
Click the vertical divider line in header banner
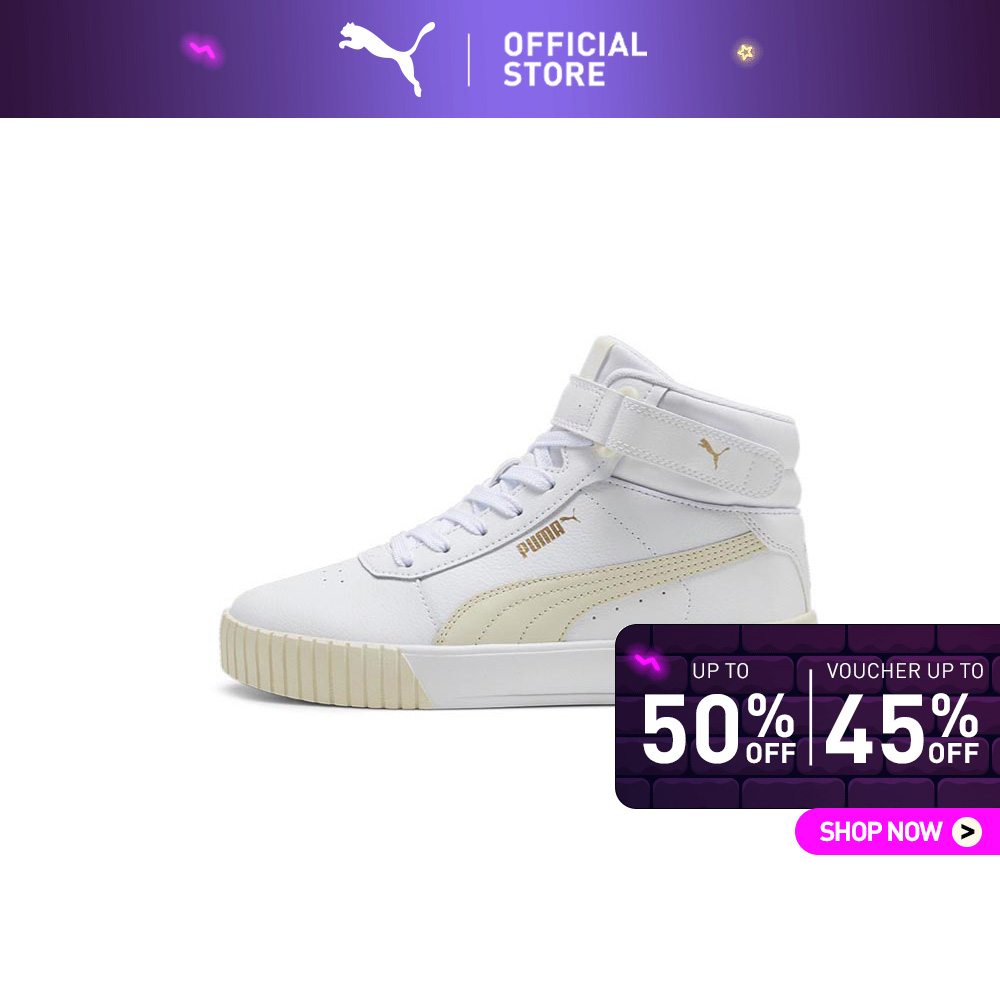[x=469, y=60]
